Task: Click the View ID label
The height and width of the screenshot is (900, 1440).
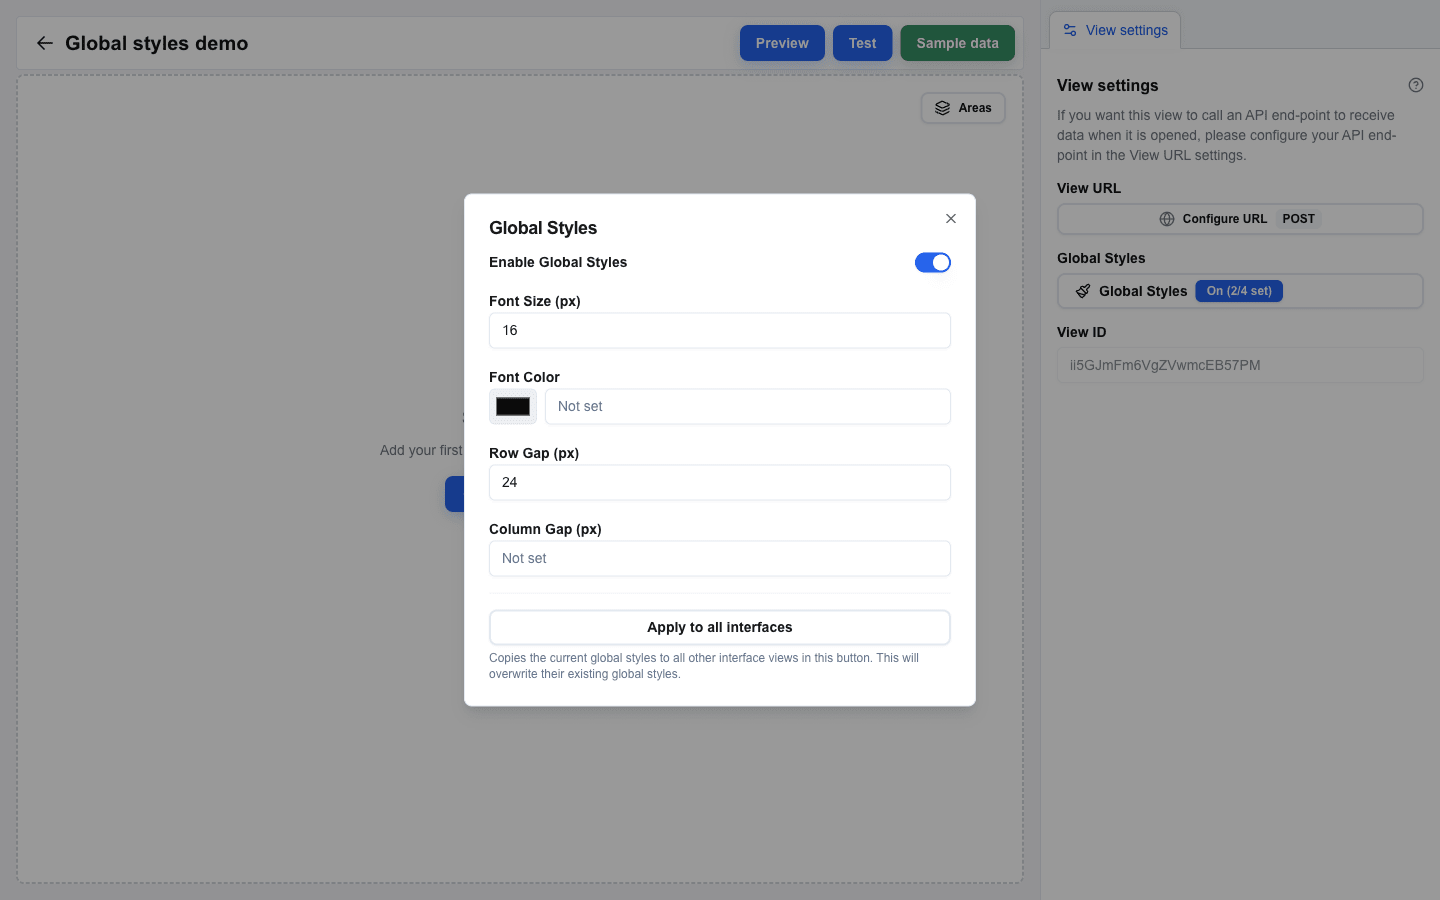Action: point(1082,332)
